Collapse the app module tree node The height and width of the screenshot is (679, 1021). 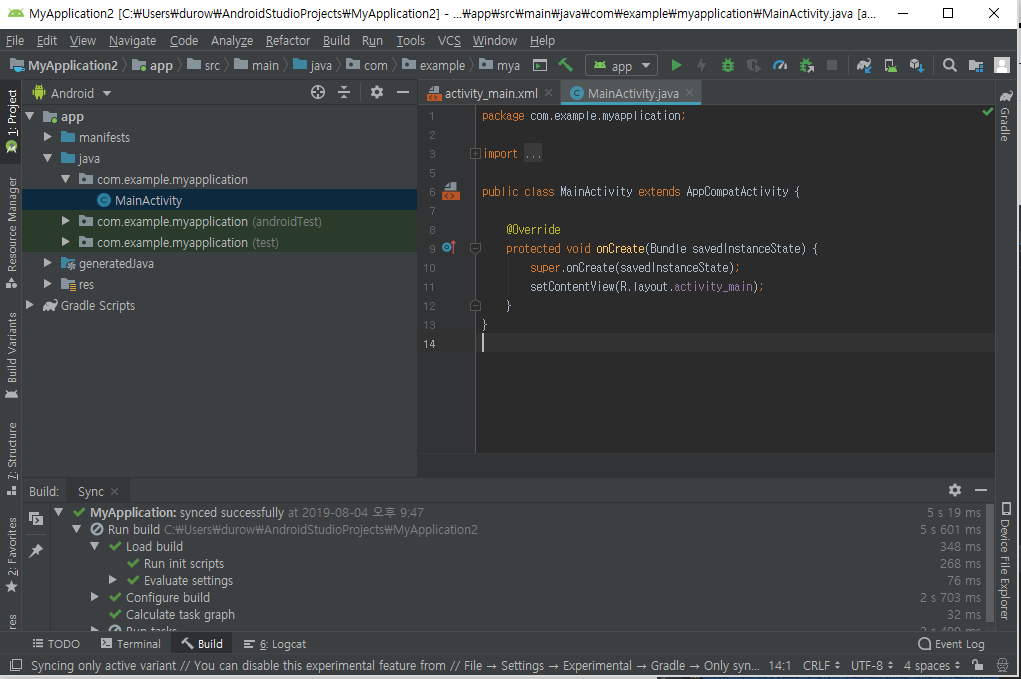(x=30, y=116)
